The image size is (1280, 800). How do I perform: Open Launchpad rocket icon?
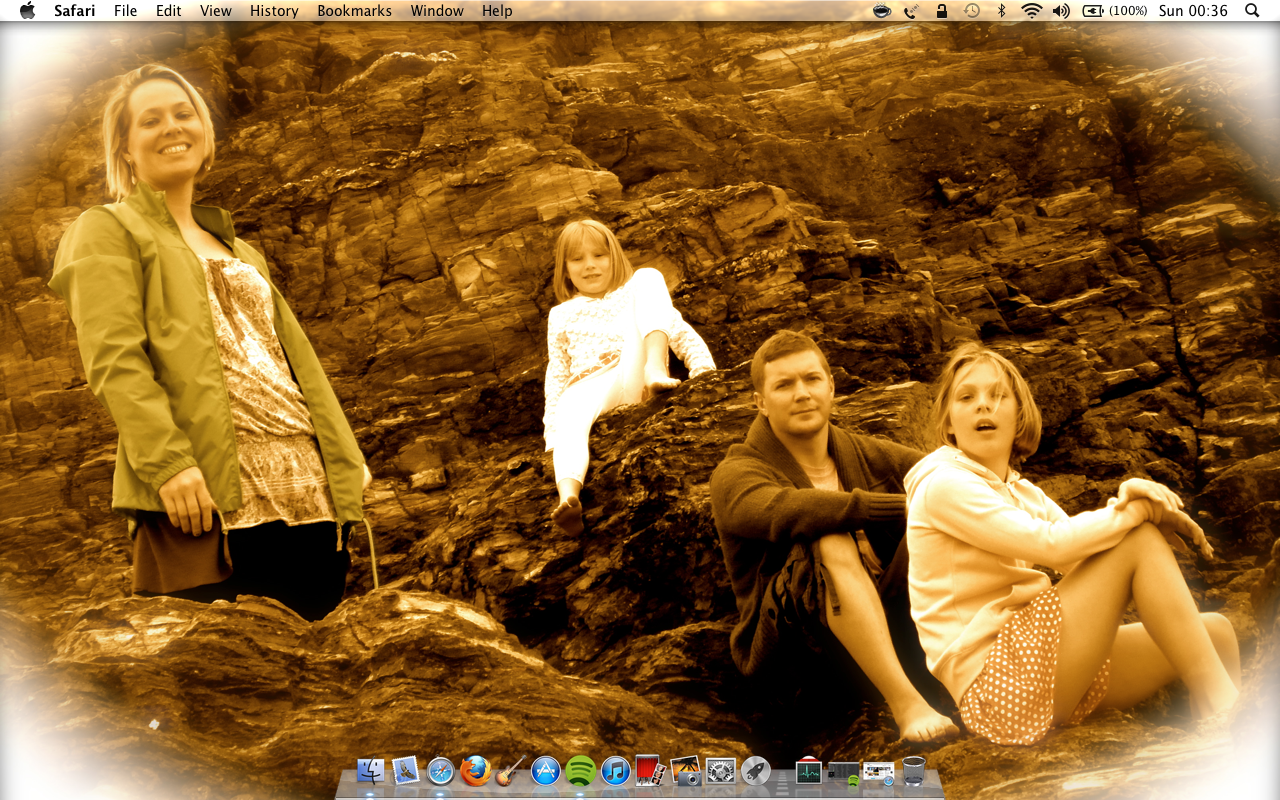pyautogui.click(x=755, y=771)
